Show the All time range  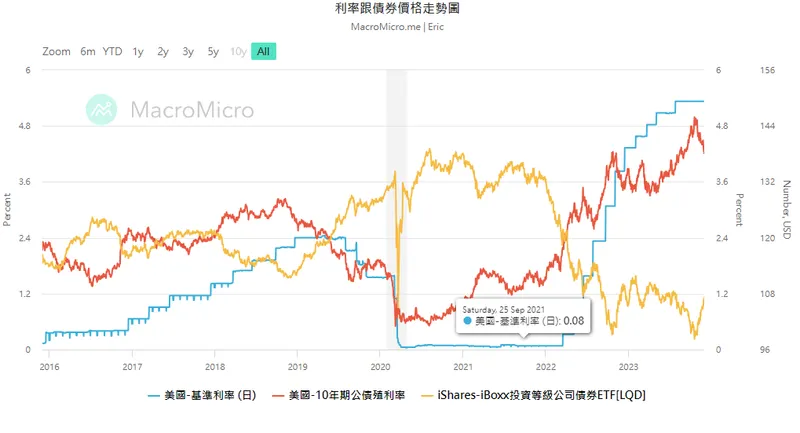click(x=264, y=51)
